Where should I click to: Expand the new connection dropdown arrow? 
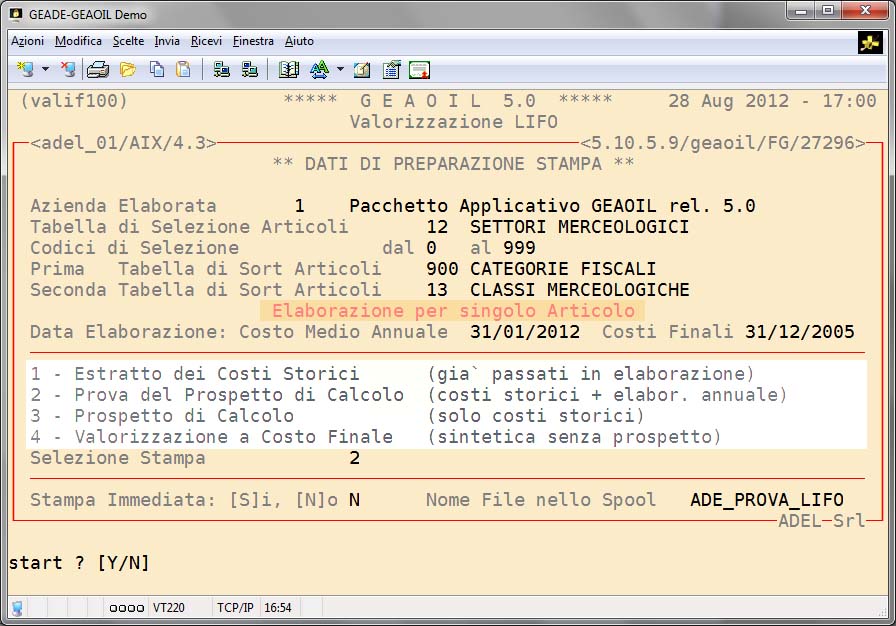[46, 70]
